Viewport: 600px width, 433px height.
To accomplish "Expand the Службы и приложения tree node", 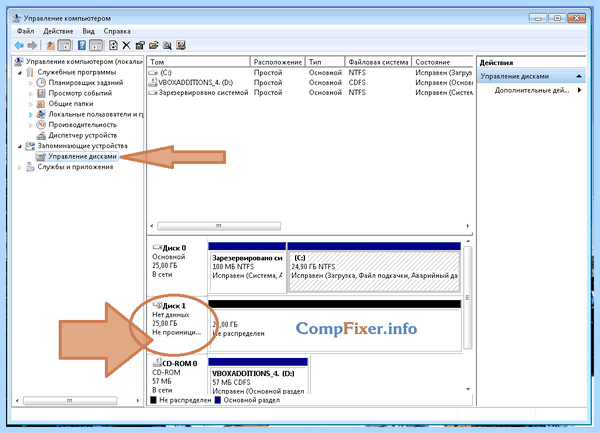I will 20,167.
